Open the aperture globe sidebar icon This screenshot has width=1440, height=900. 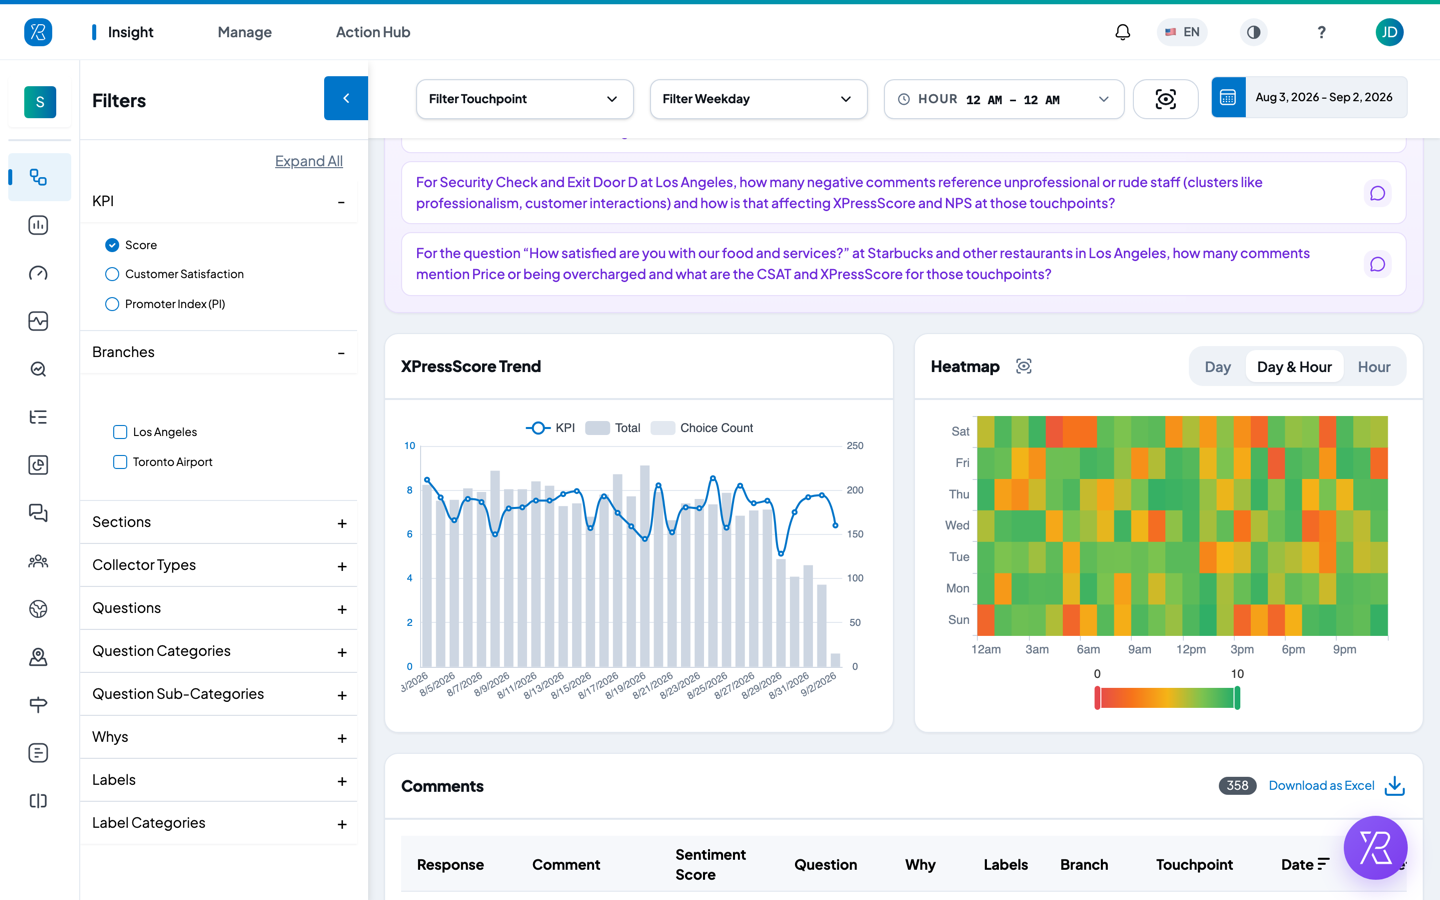(x=38, y=609)
